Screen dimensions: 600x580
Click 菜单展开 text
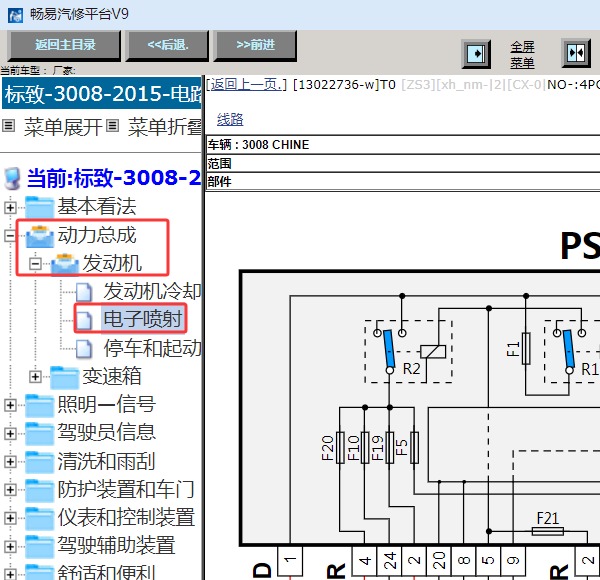[64, 127]
